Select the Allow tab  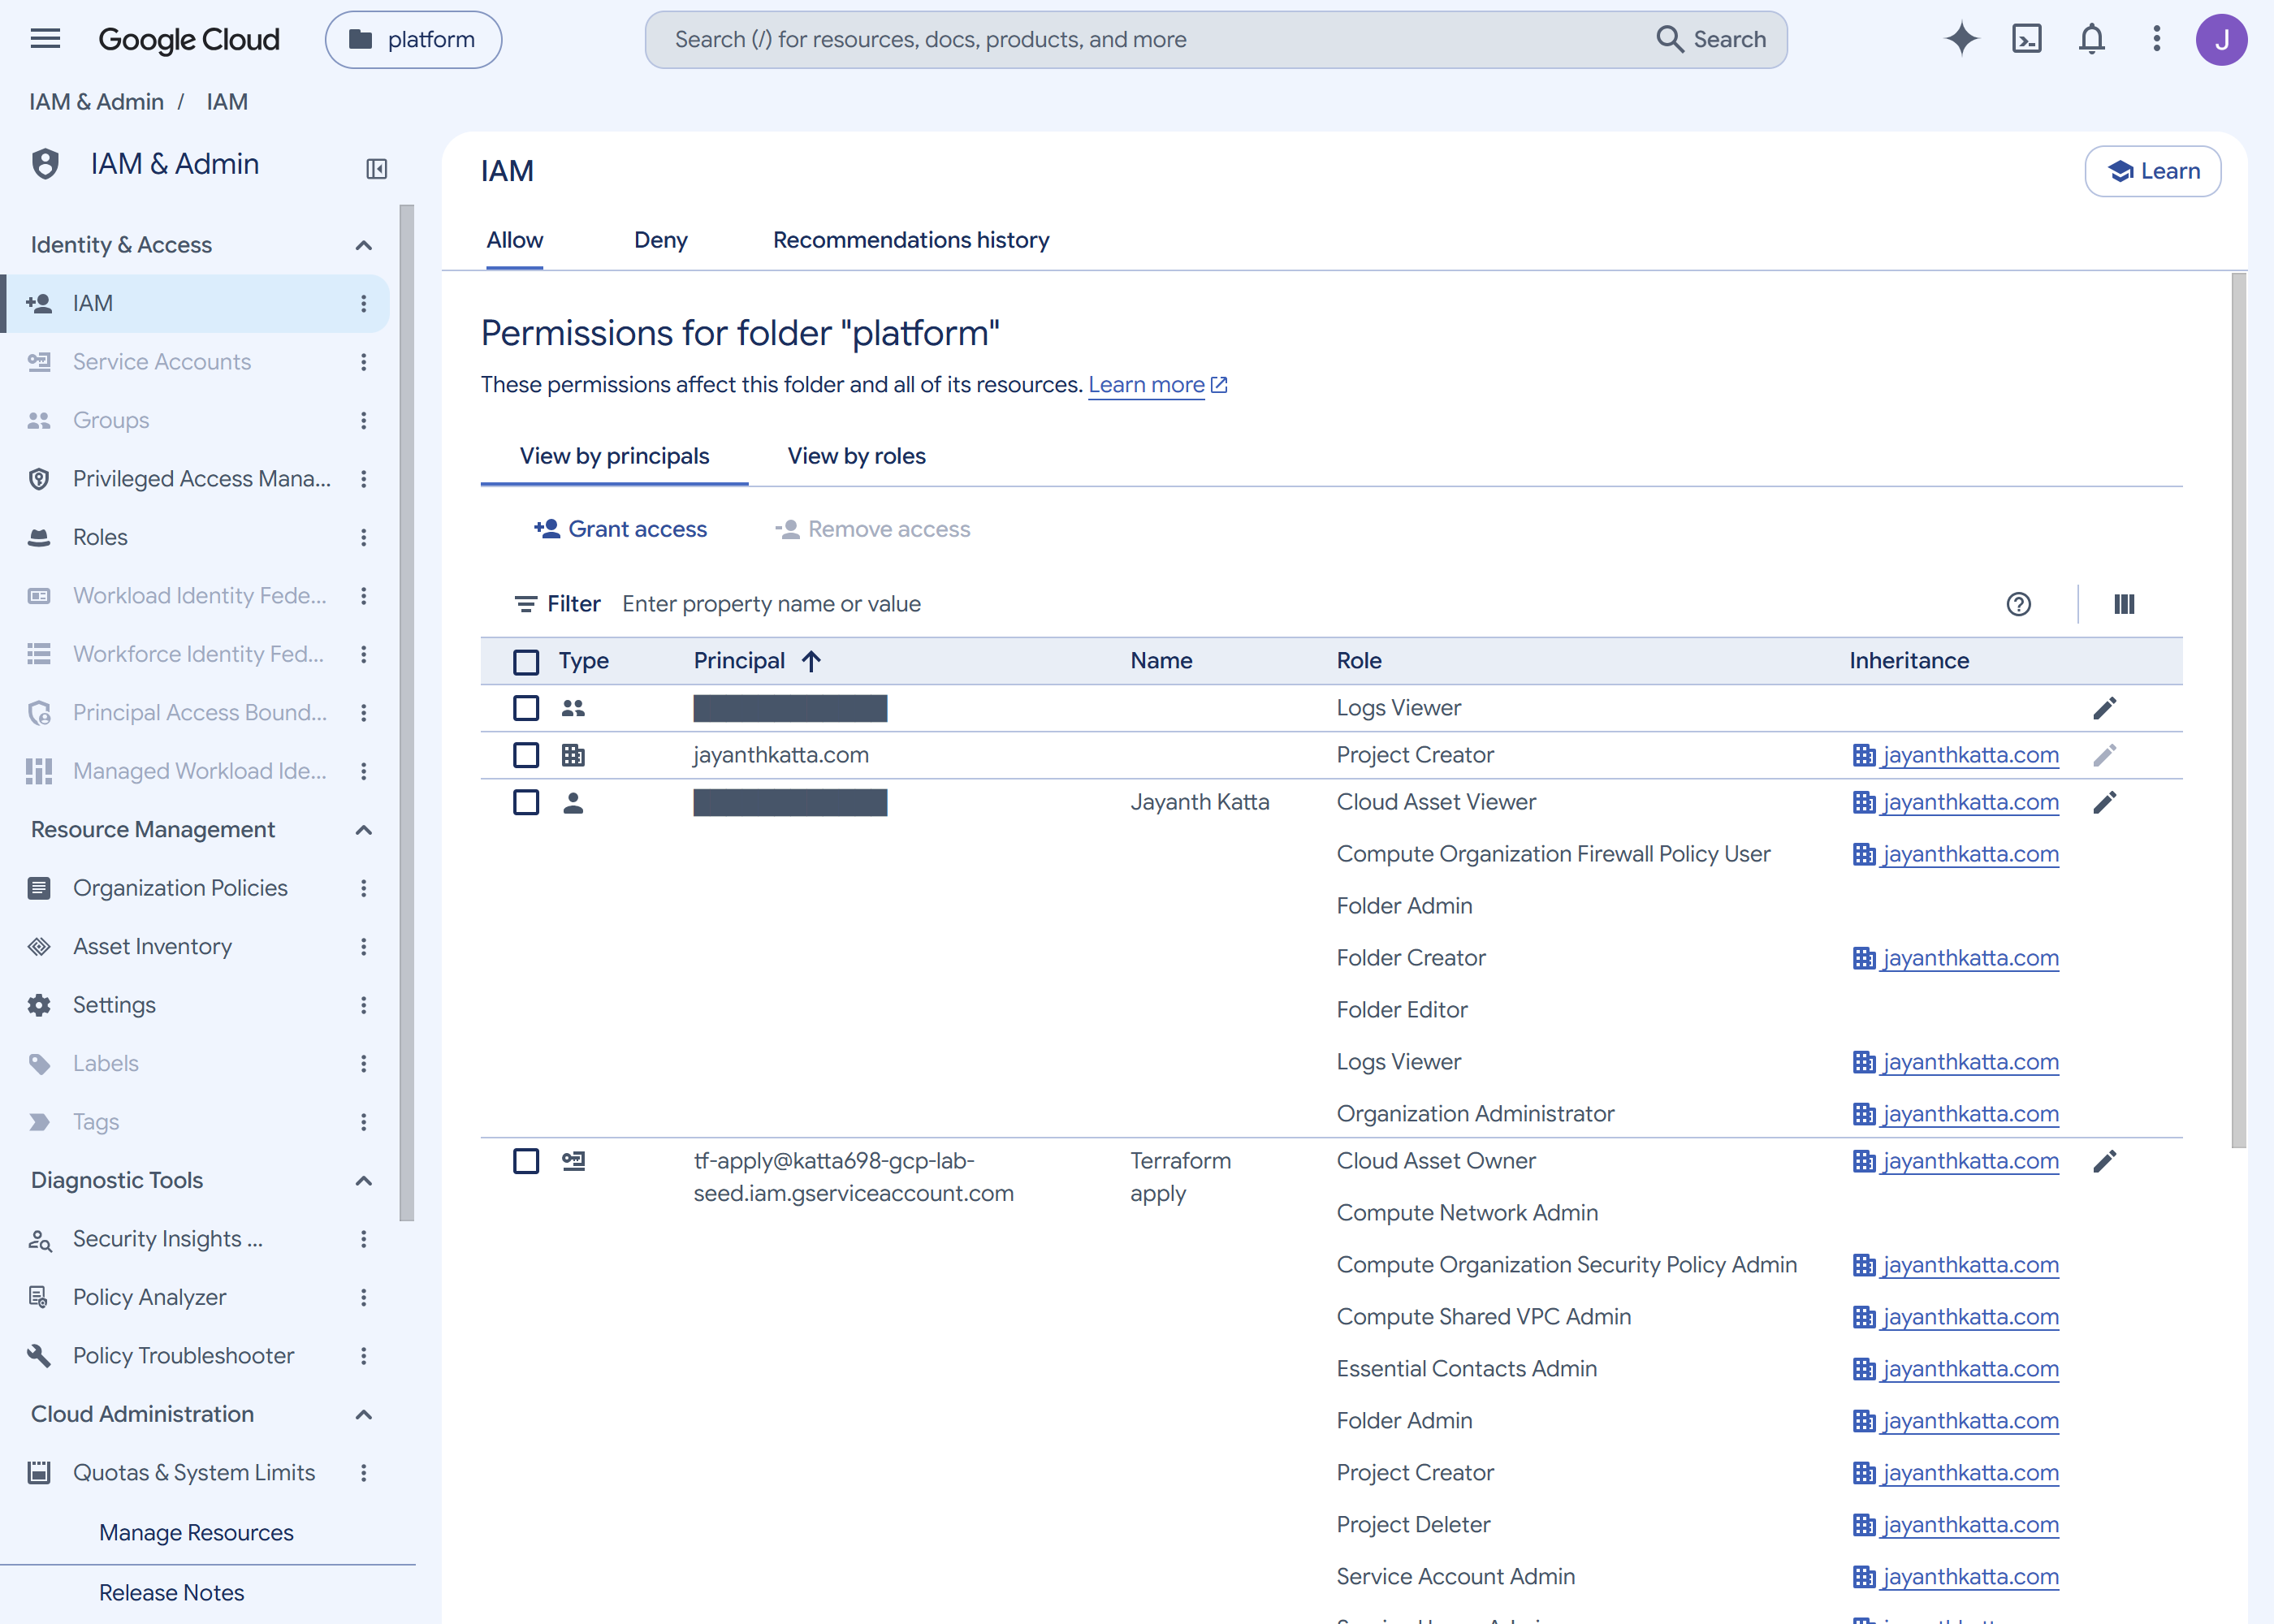point(514,240)
